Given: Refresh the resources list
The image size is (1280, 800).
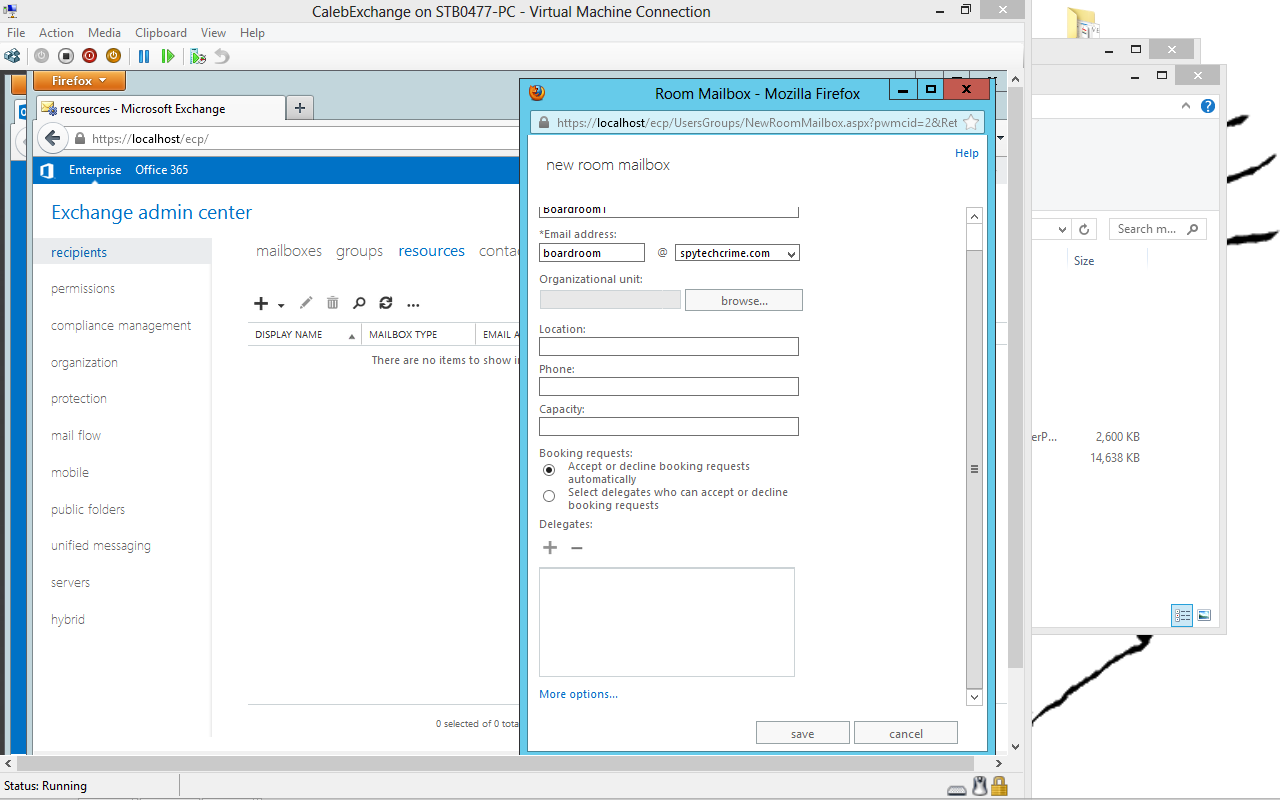Looking at the screenshot, I should tap(386, 303).
